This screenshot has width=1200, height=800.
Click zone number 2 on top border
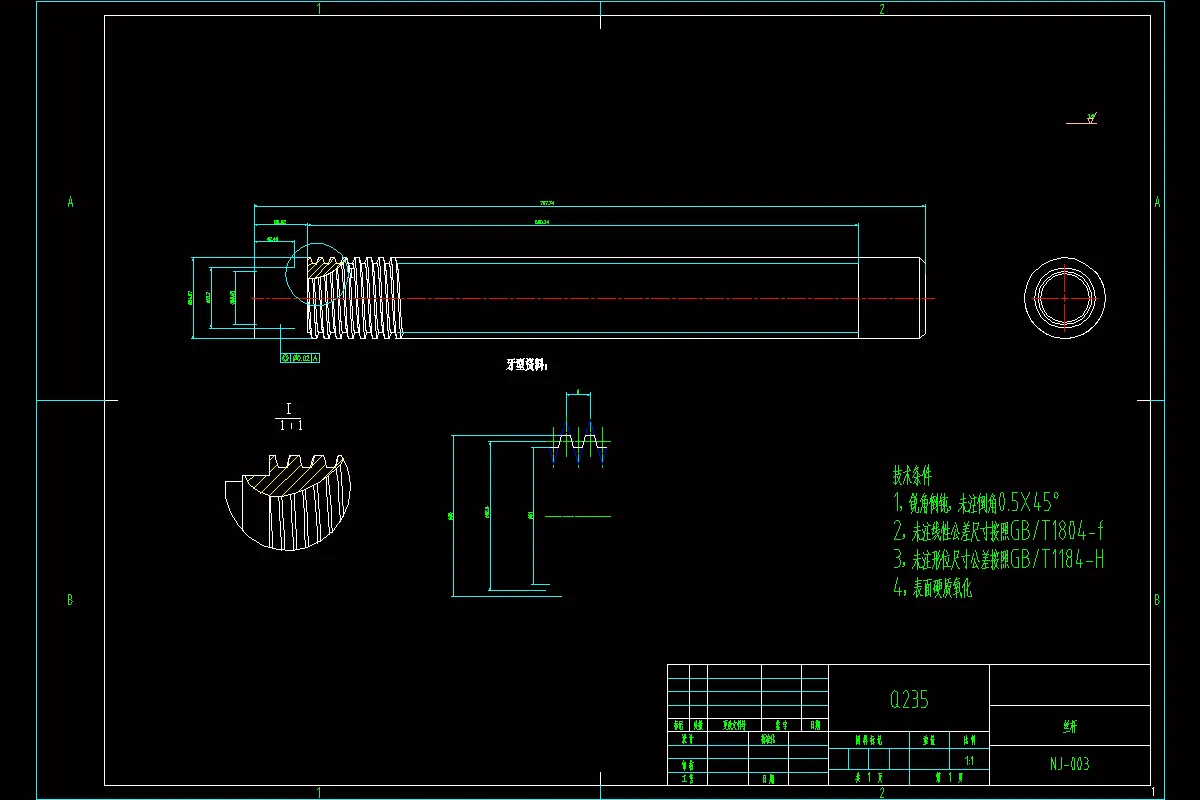click(882, 9)
